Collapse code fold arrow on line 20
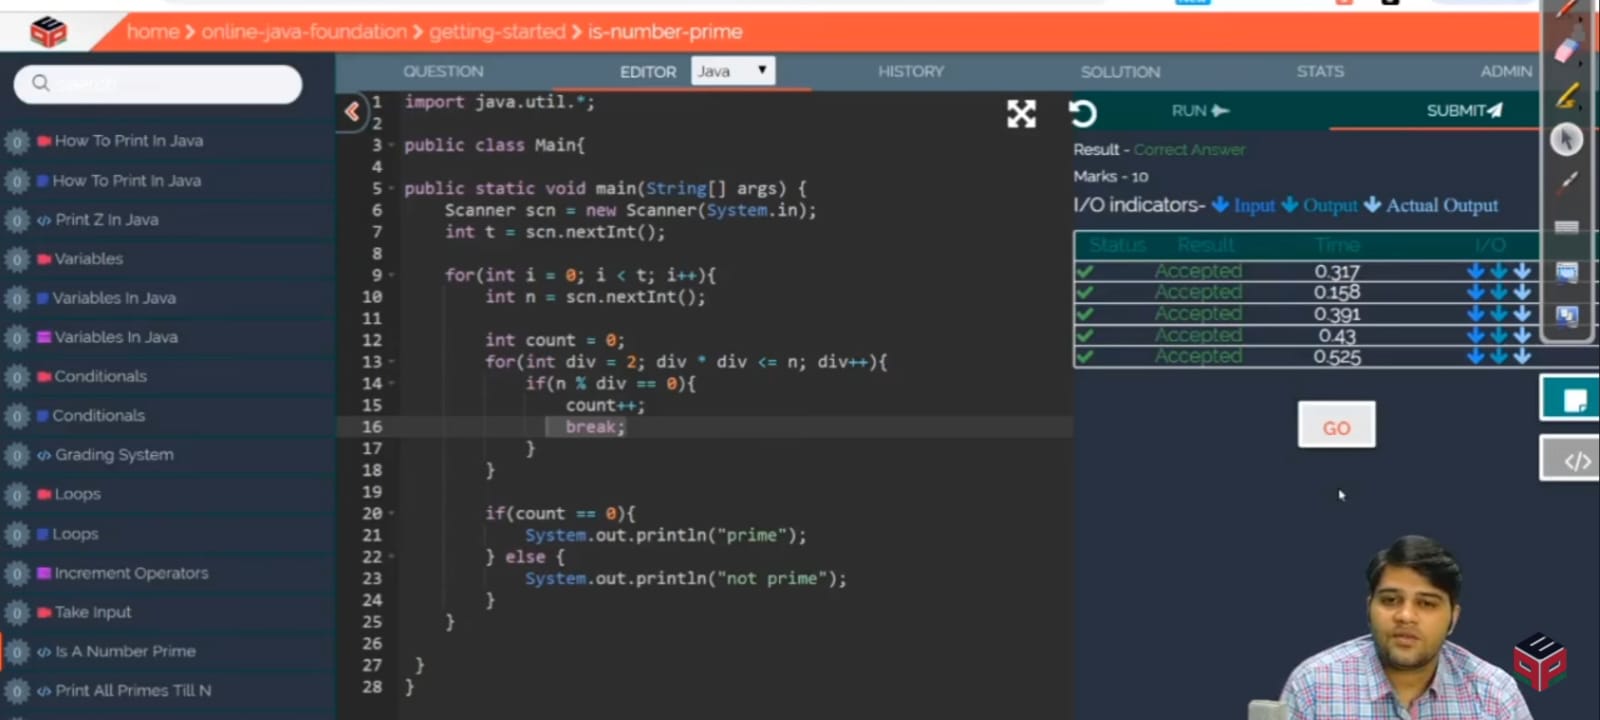Screen dimensions: 1600x720 click(x=392, y=514)
